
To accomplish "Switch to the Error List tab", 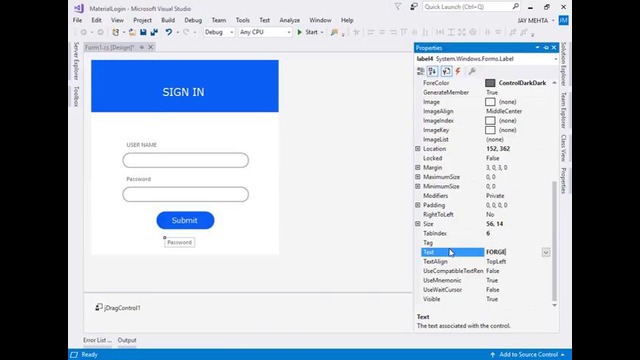I will [98, 340].
